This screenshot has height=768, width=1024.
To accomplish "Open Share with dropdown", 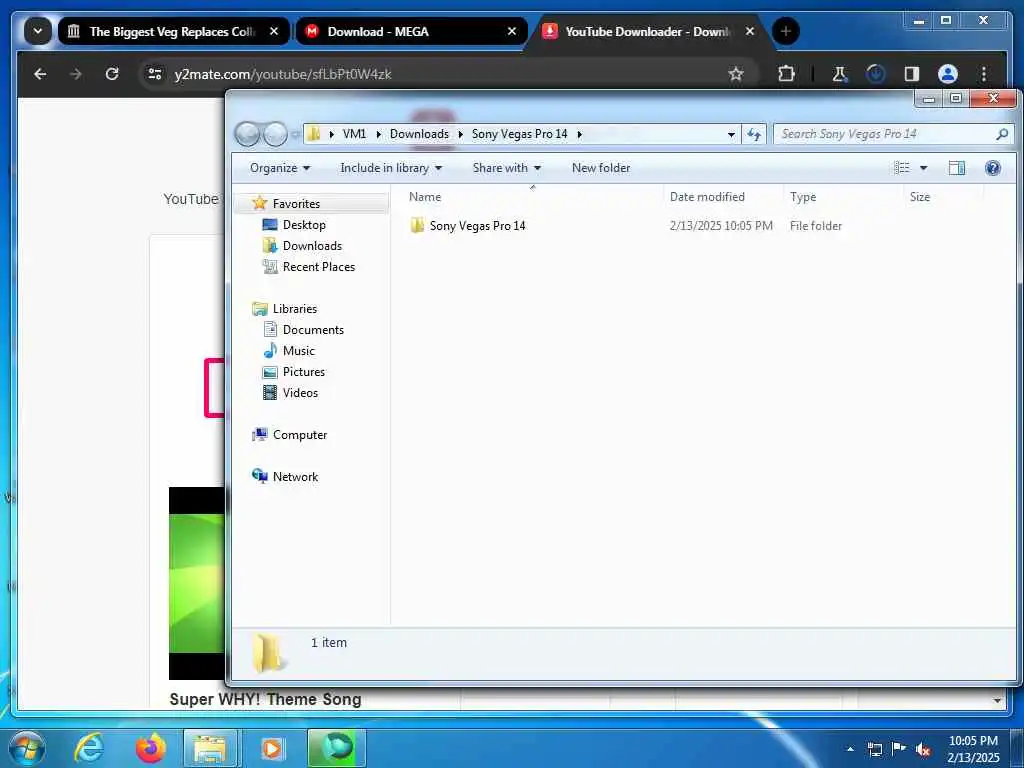I will point(507,168).
